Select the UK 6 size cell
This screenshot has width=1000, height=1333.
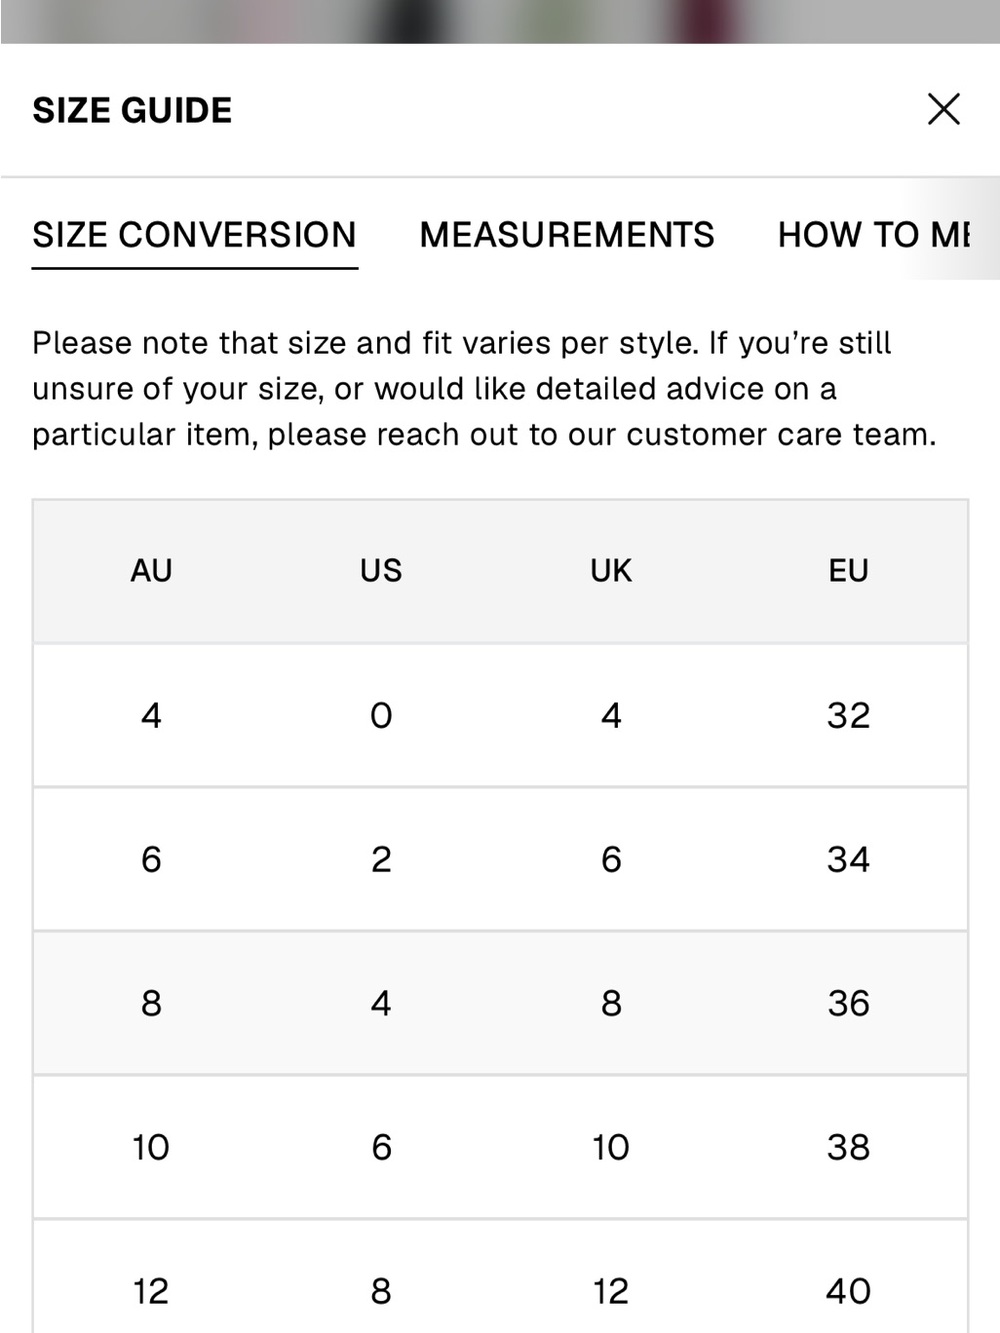click(611, 860)
